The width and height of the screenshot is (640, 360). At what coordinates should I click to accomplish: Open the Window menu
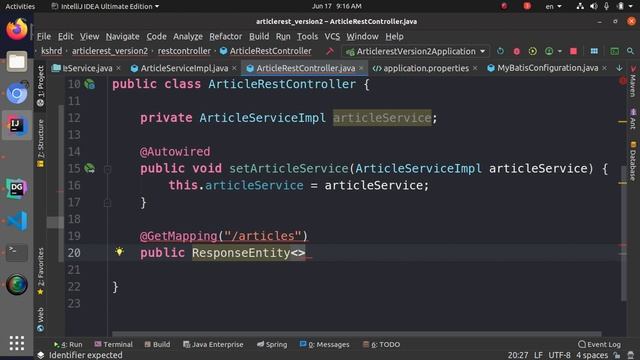coord(362,36)
